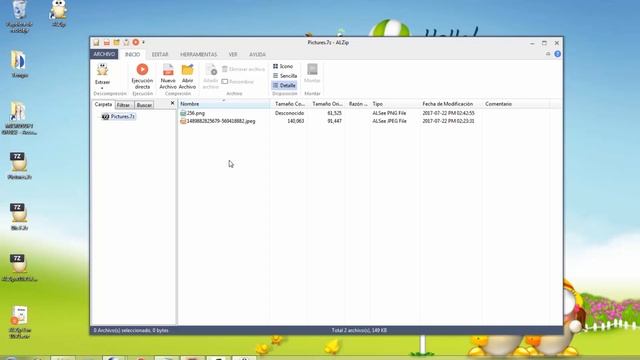
Task: Select the ALZip app icon in title bar
Action: click(x=96, y=42)
